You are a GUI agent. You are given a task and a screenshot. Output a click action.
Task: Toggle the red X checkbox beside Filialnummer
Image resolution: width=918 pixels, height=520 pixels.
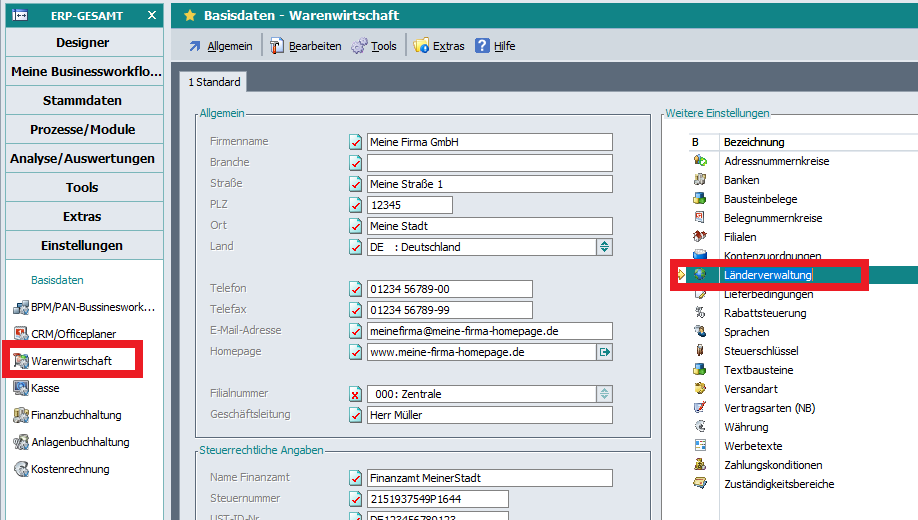point(355,394)
